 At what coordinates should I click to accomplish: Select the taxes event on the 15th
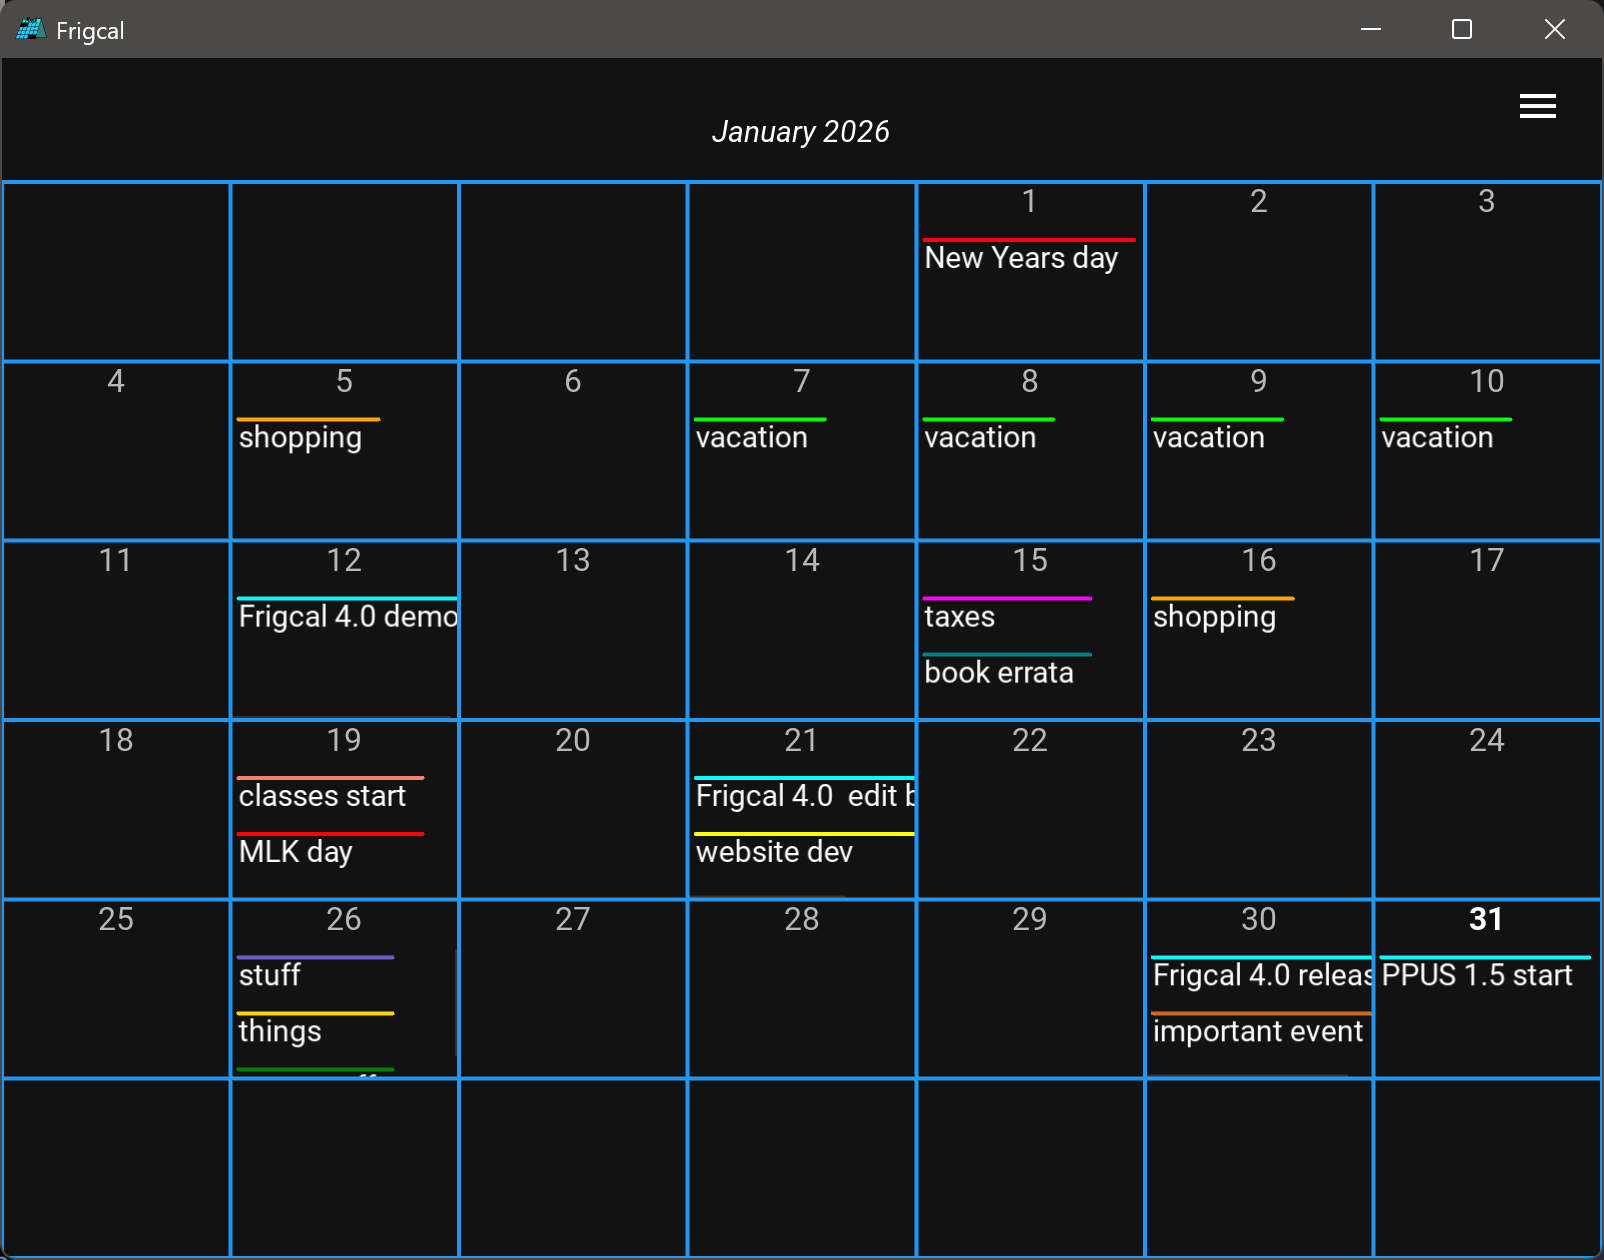tap(959, 617)
